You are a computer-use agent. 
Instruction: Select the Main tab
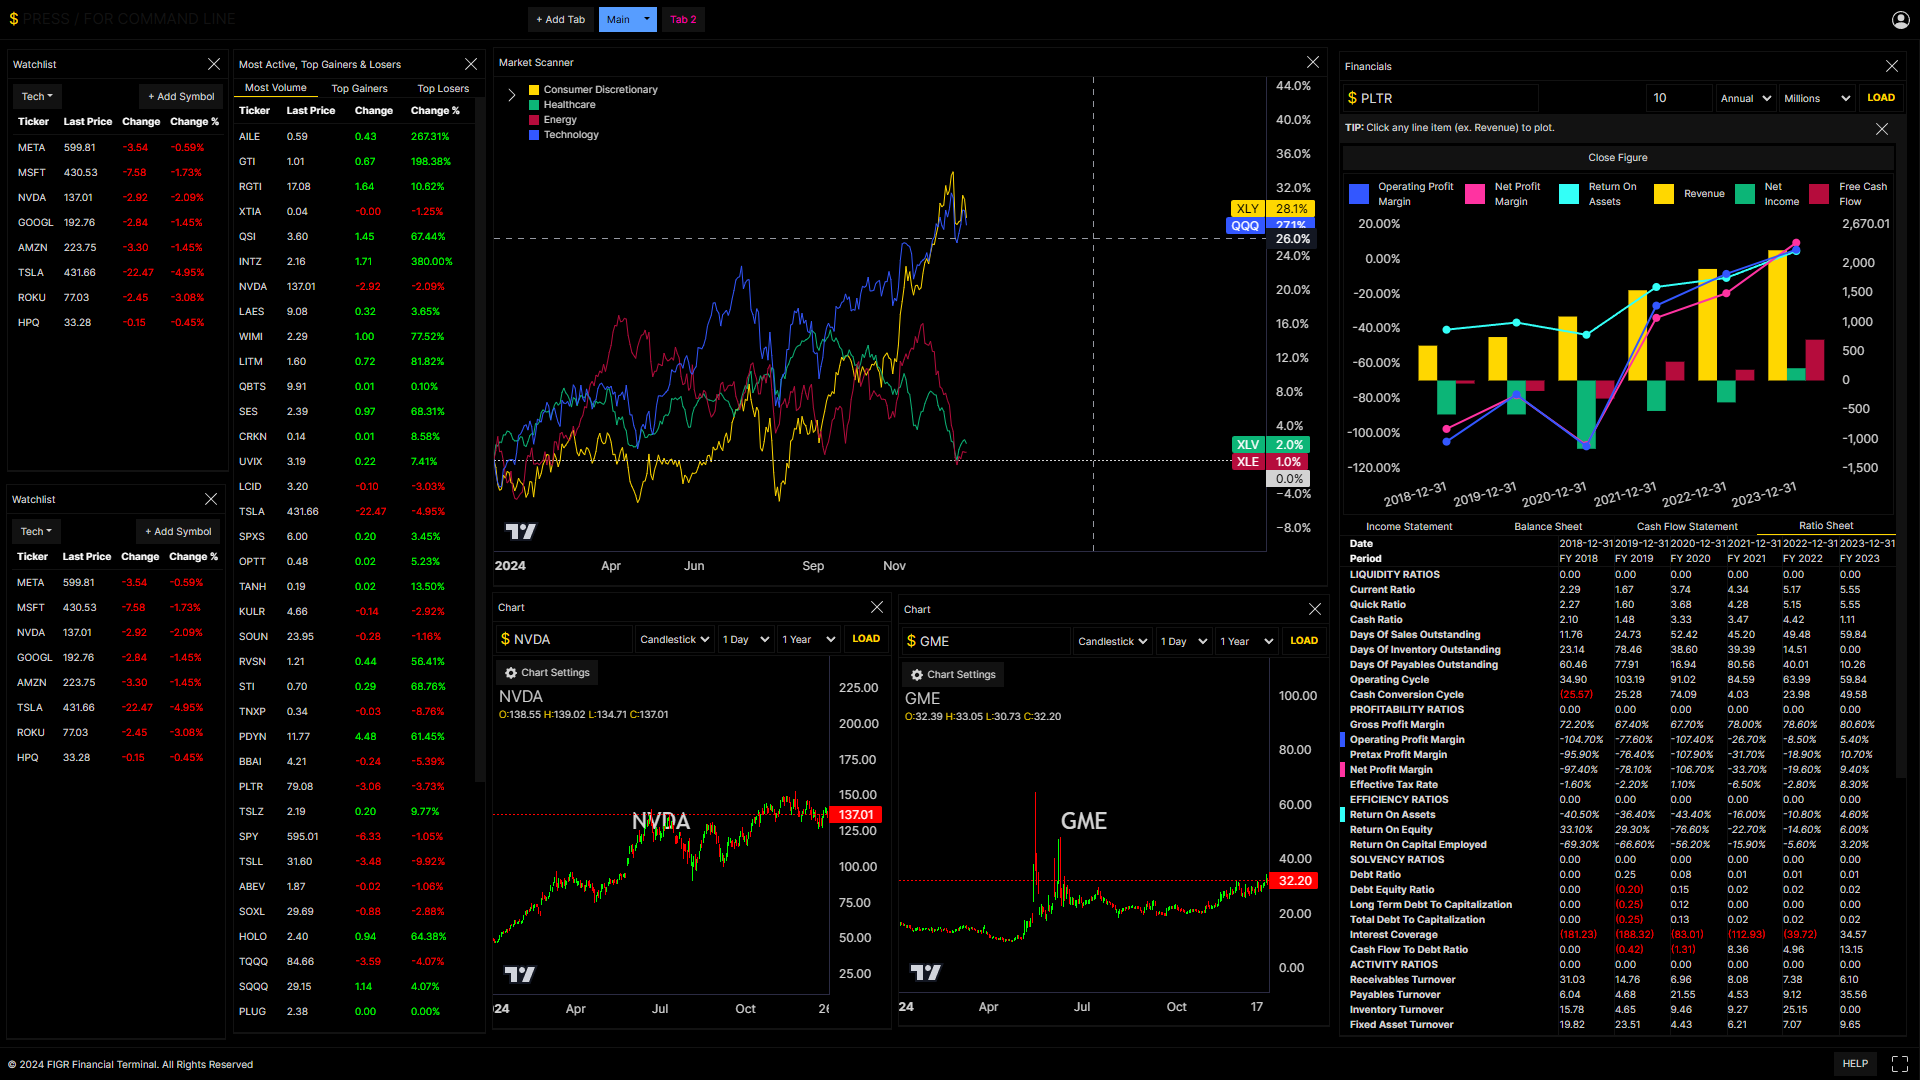(x=618, y=19)
